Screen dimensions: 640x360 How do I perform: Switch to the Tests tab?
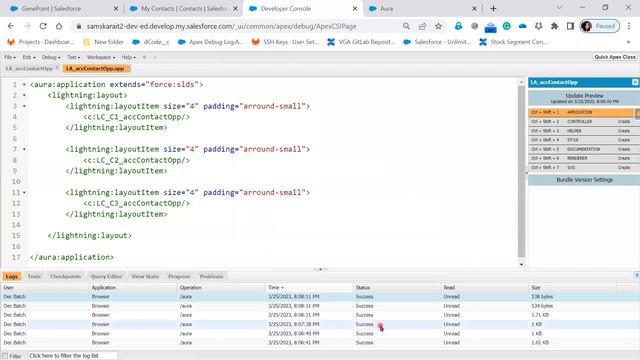[x=34, y=276]
